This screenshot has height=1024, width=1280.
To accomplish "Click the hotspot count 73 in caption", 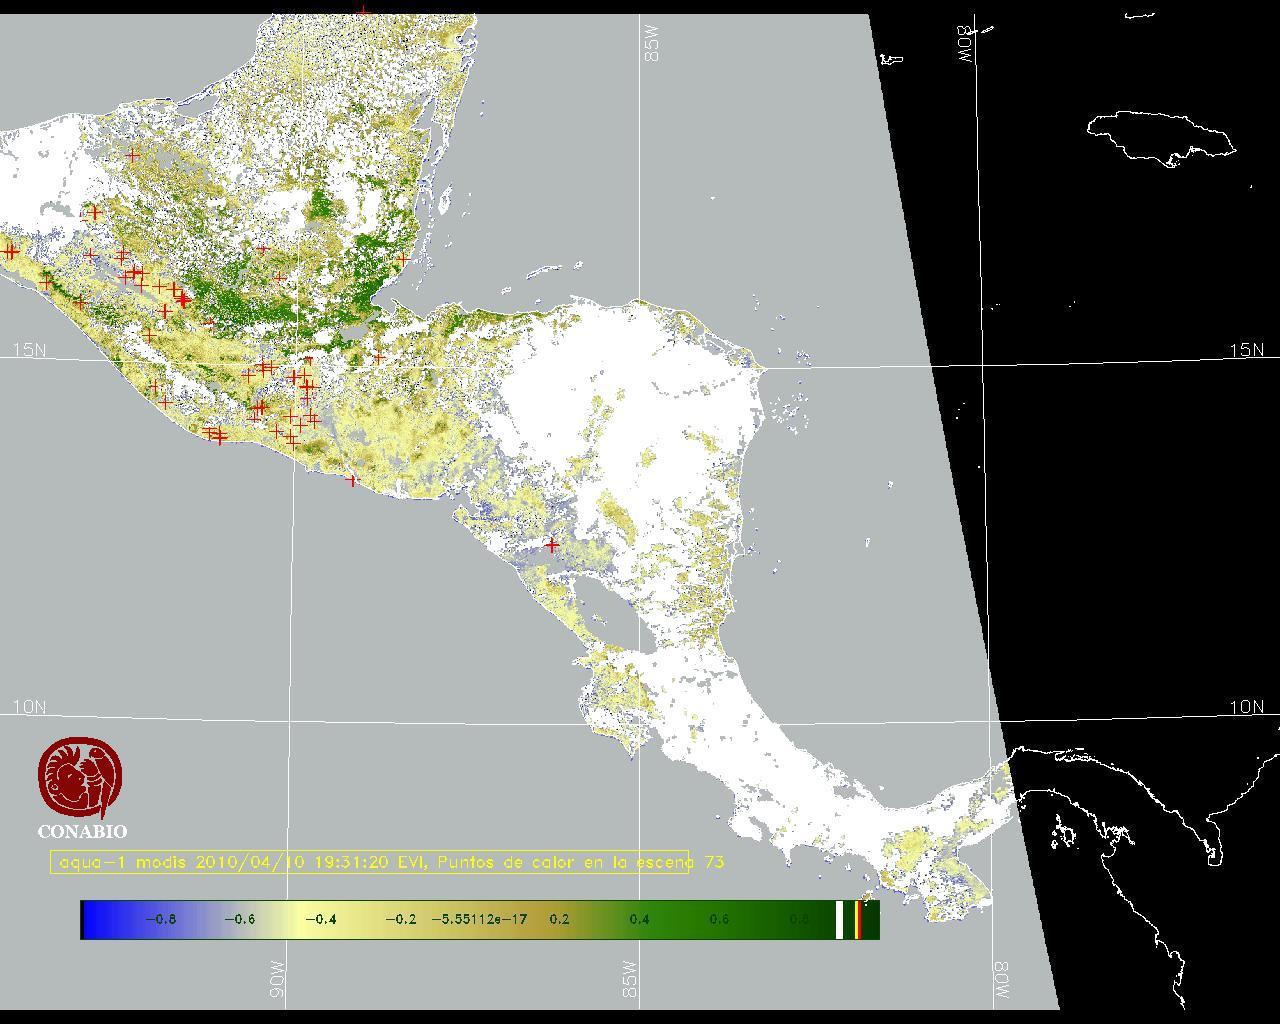I will pyautogui.click(x=714, y=862).
